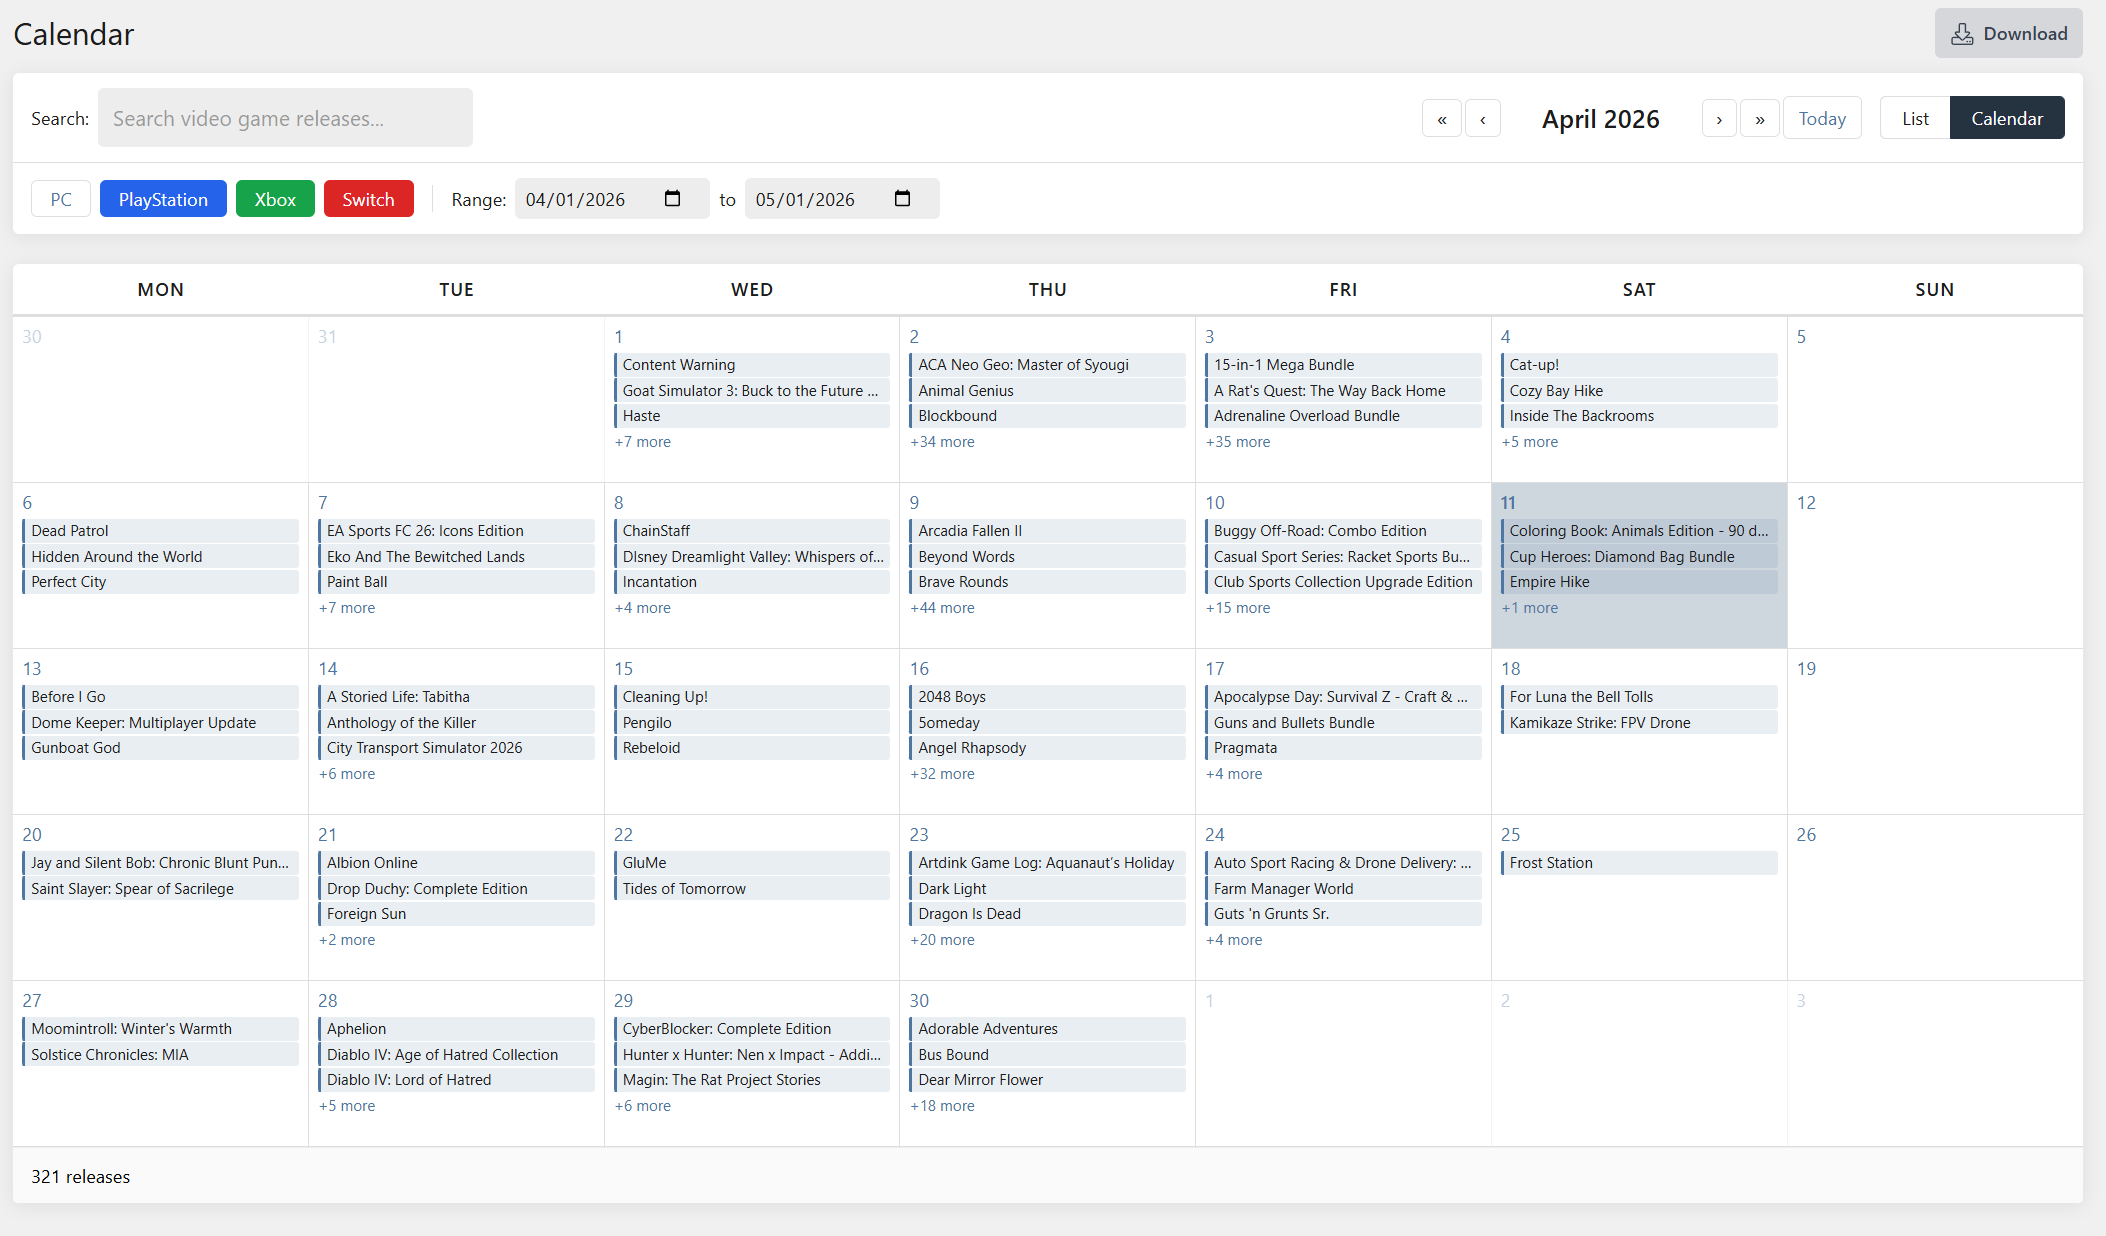Viewport: 2106px width, 1236px height.
Task: Toggle the PlayStation platform filter
Action: pyautogui.click(x=163, y=199)
